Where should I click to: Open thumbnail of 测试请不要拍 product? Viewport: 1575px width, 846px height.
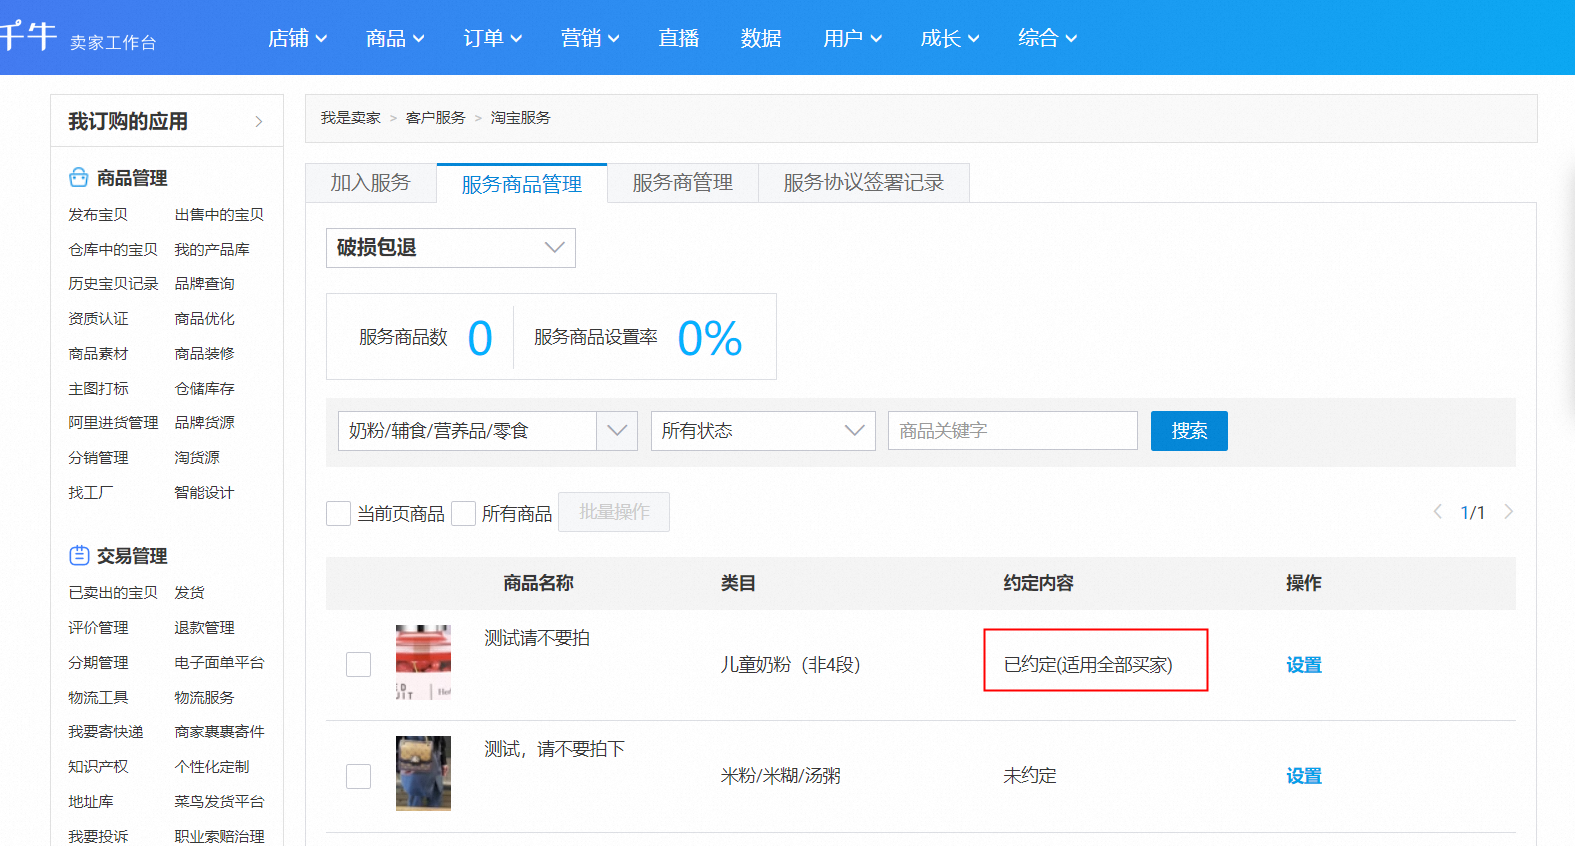tap(423, 662)
